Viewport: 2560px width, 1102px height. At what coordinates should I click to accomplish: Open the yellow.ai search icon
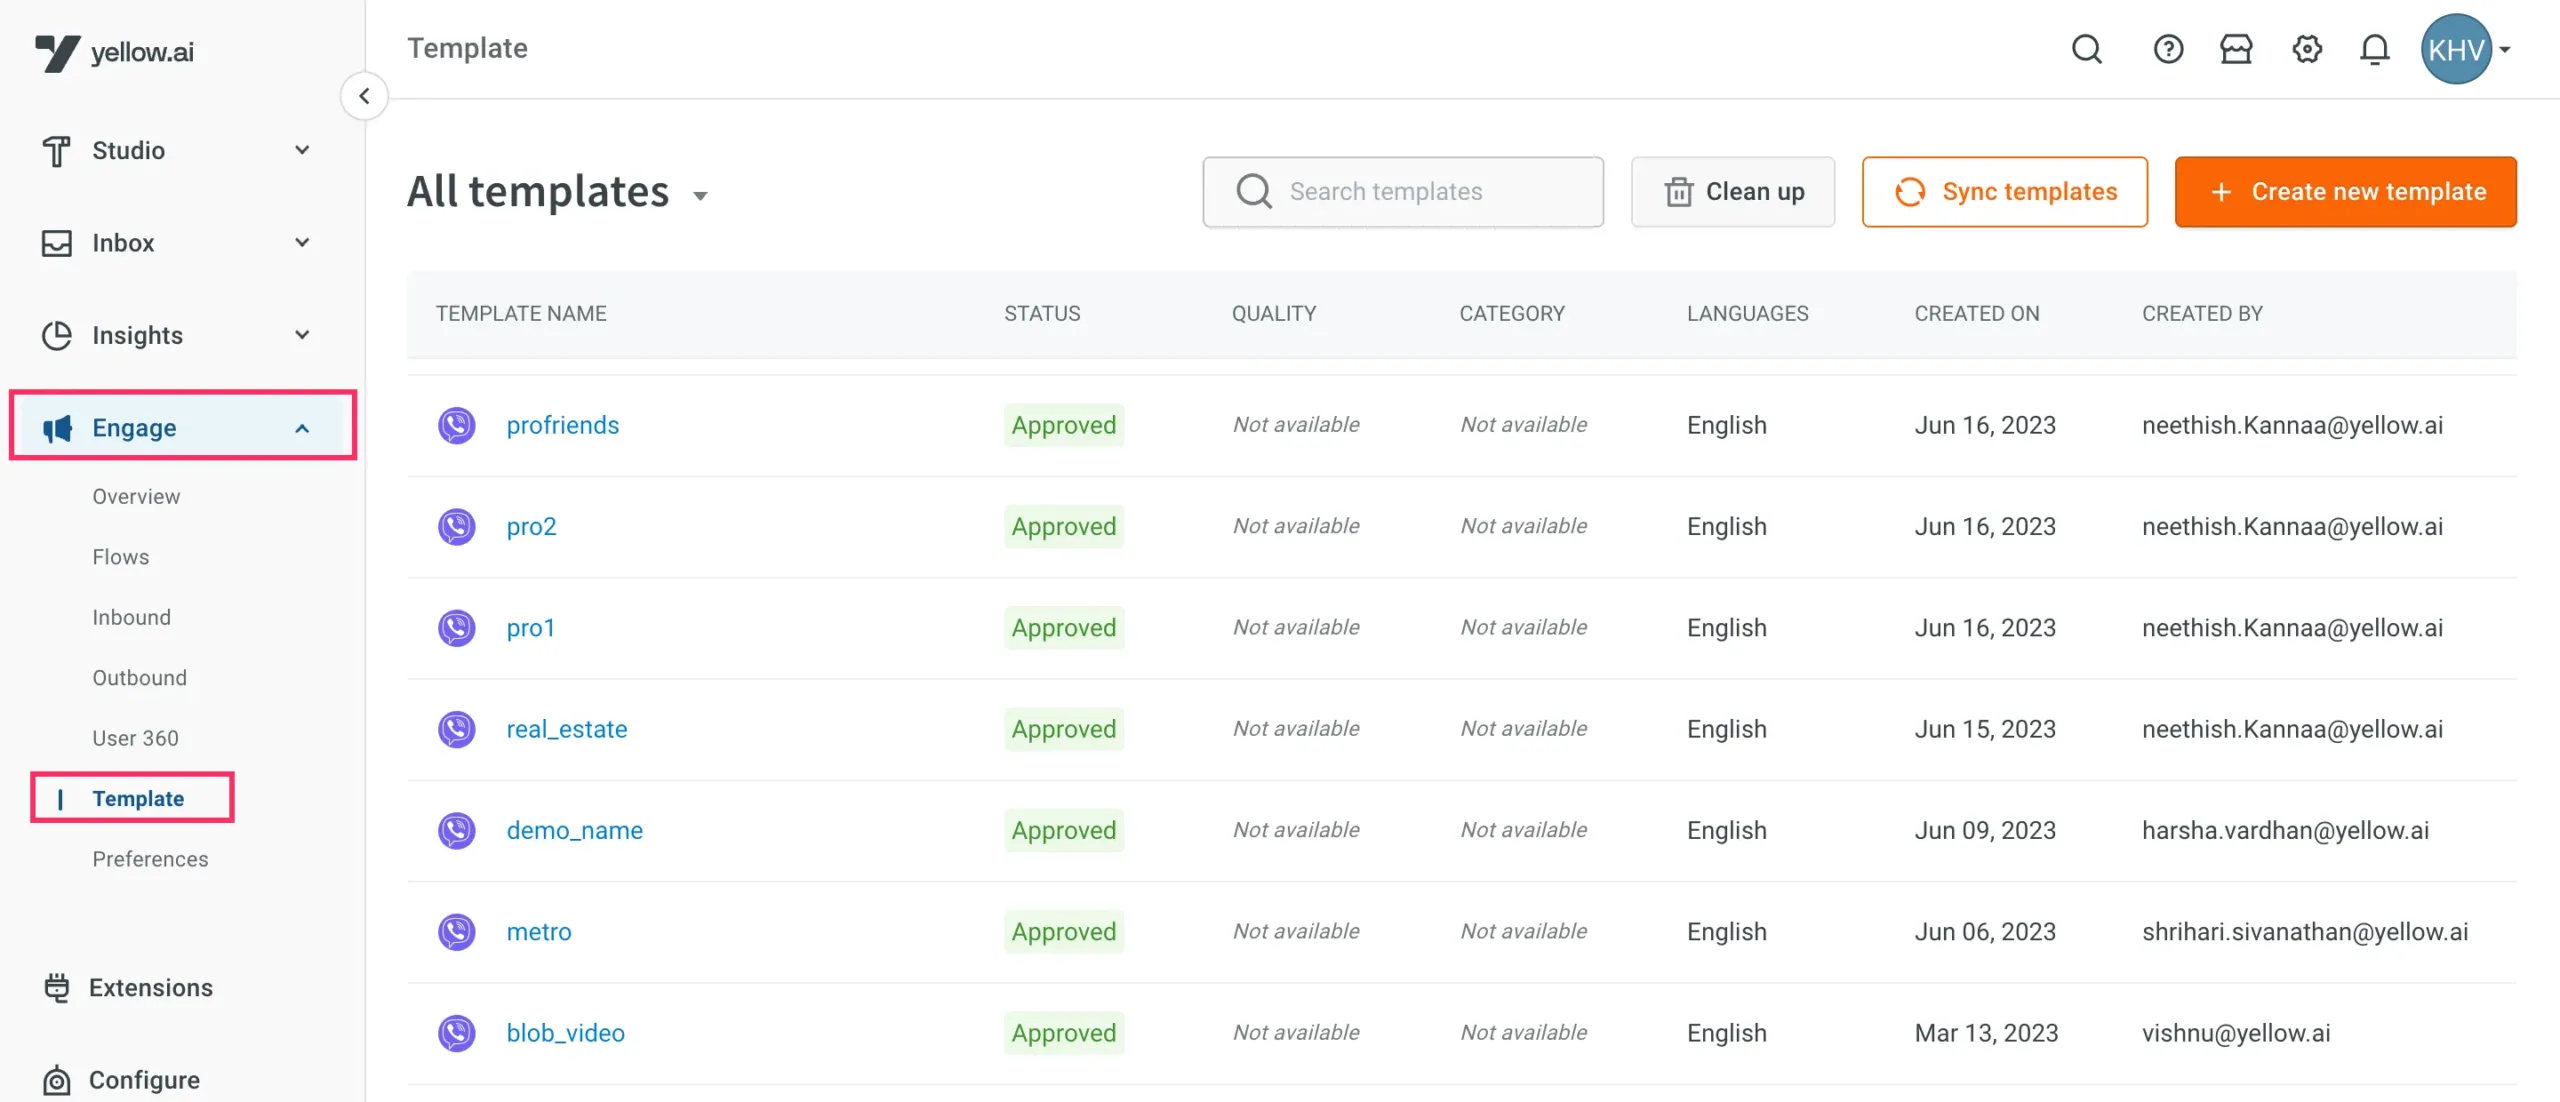coord(2088,48)
